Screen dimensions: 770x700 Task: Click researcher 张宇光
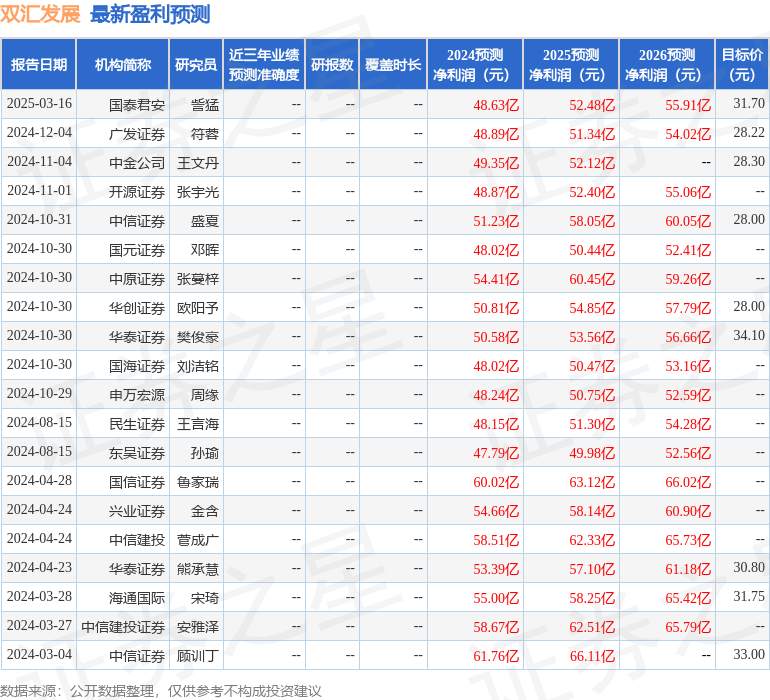coord(198,192)
